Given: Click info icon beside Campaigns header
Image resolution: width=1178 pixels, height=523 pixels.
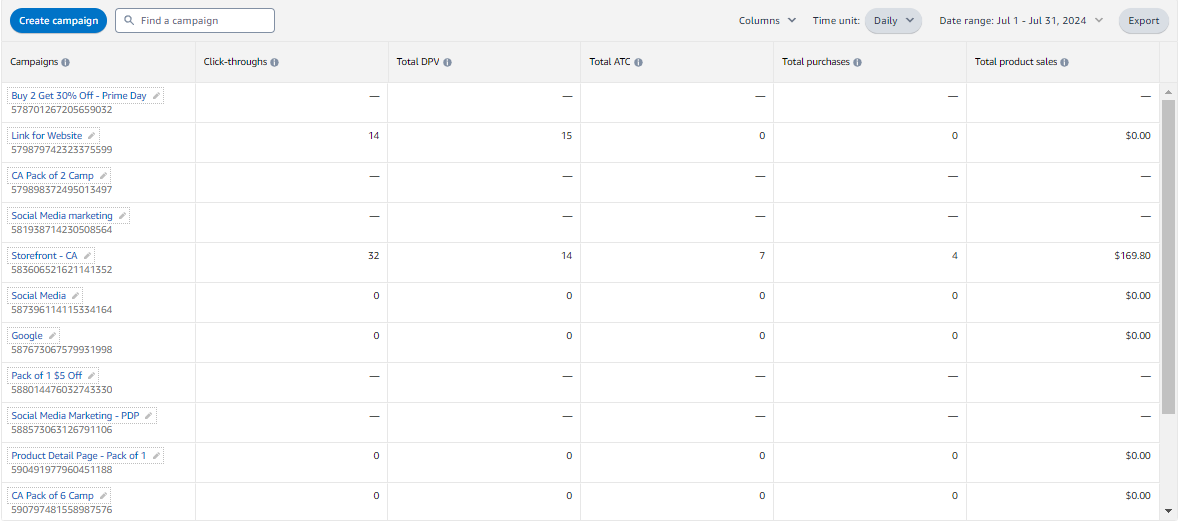Looking at the screenshot, I should pyautogui.click(x=65, y=62).
